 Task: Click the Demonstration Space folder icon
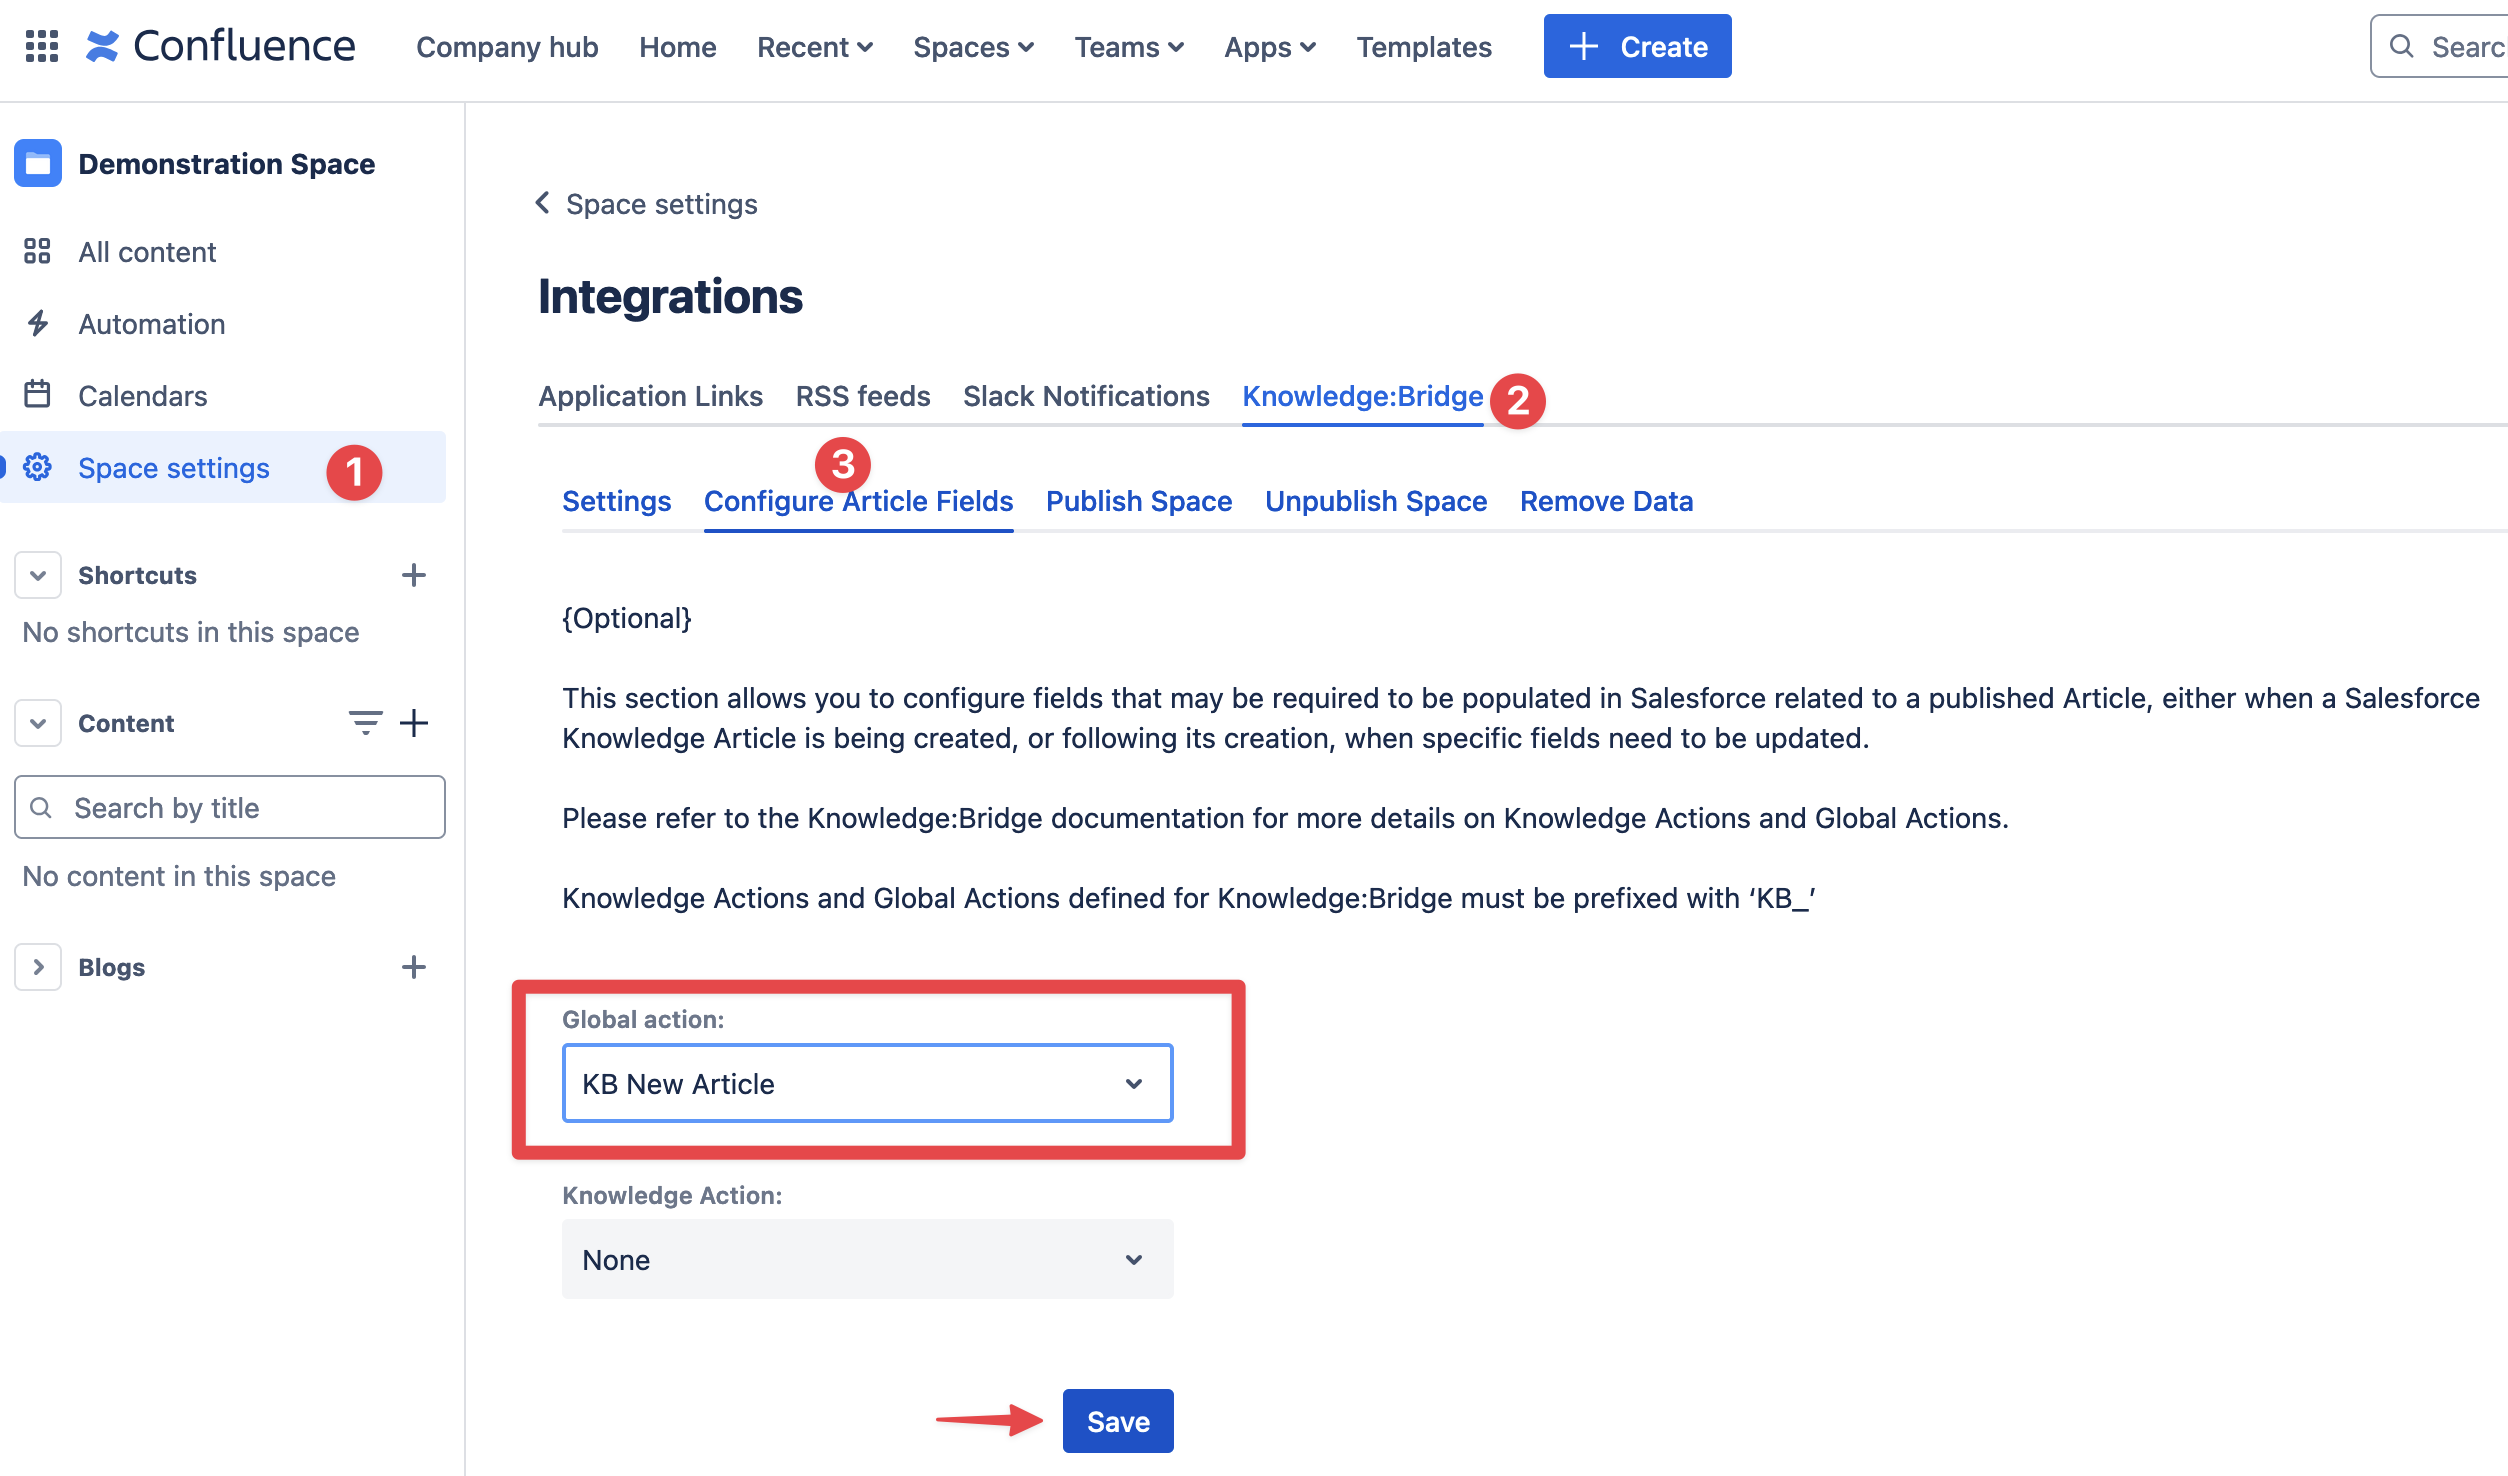pos(38,163)
